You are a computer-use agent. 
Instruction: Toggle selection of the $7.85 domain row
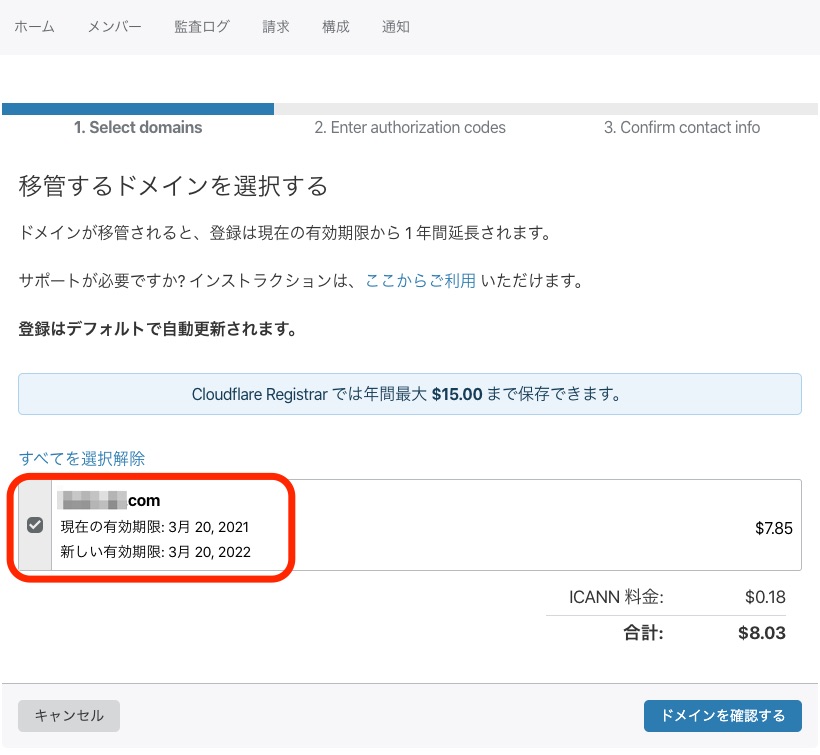coord(34,523)
